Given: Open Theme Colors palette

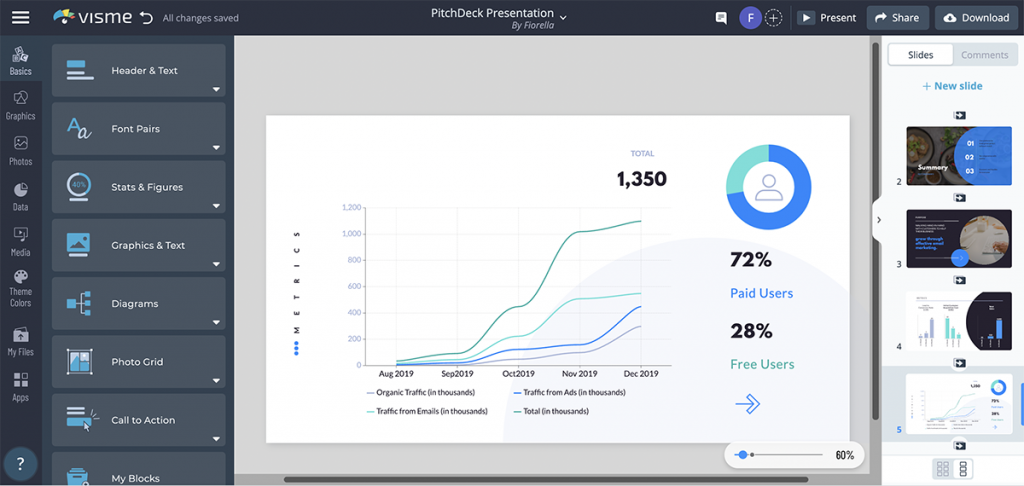Looking at the screenshot, I should click(20, 288).
